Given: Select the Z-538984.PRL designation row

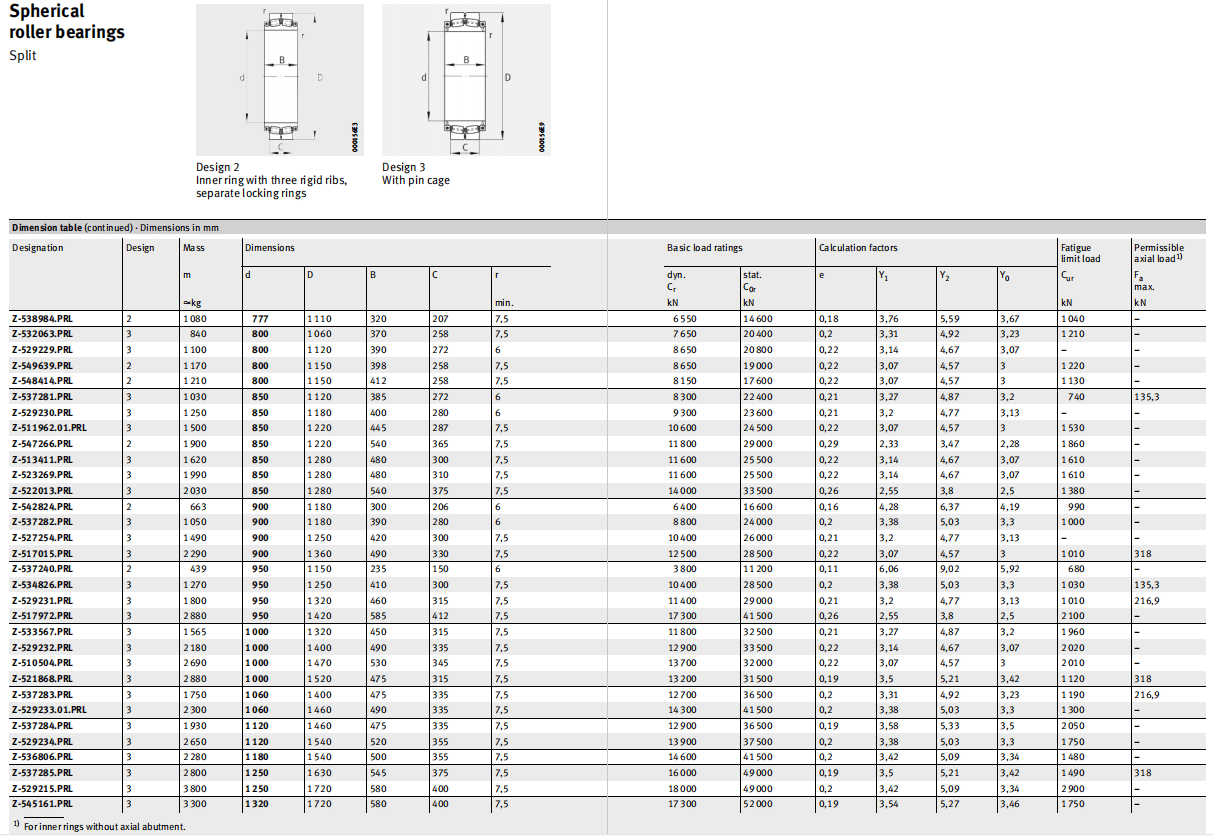Looking at the screenshot, I should (x=42, y=318).
